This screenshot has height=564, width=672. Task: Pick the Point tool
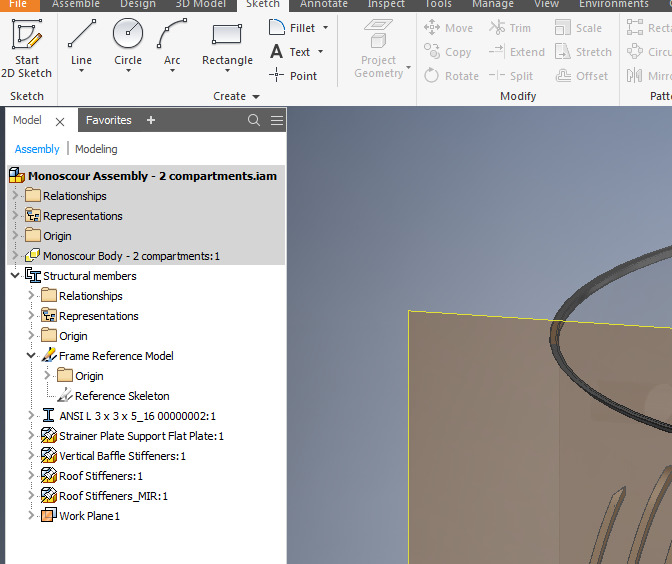[x=293, y=76]
